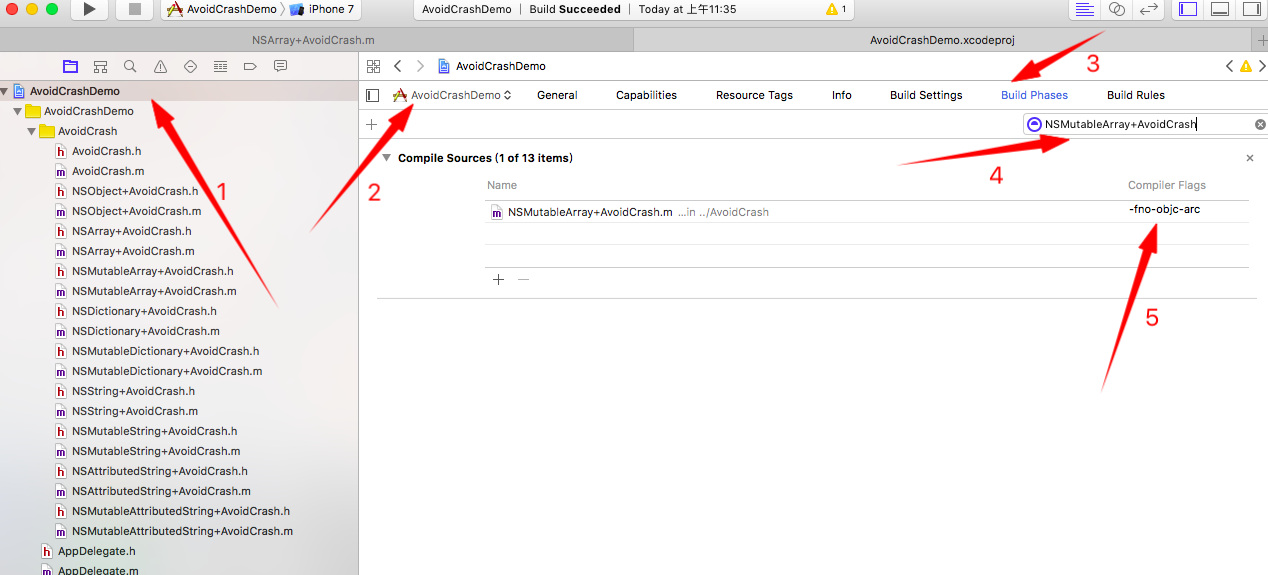The image size is (1268, 575).
Task: Switch to the Capabilities tab
Action: [646, 95]
